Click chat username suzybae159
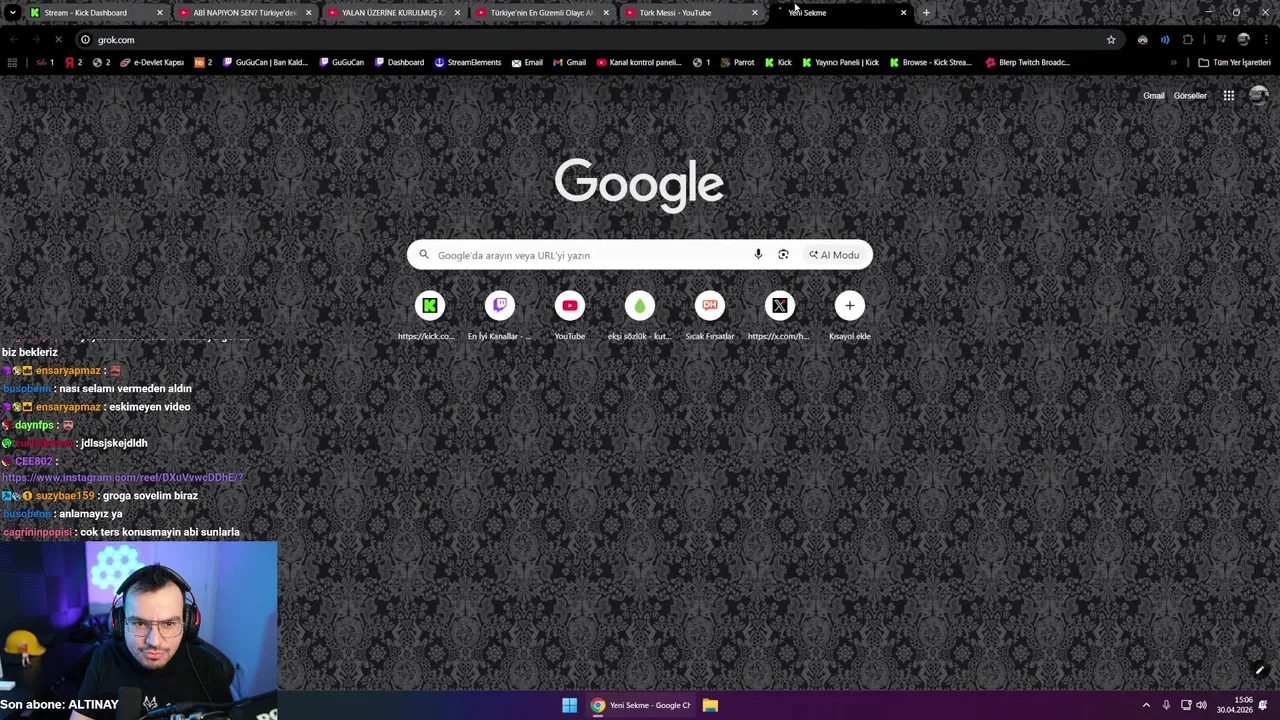Viewport: 1280px width, 720px height. pos(65,496)
